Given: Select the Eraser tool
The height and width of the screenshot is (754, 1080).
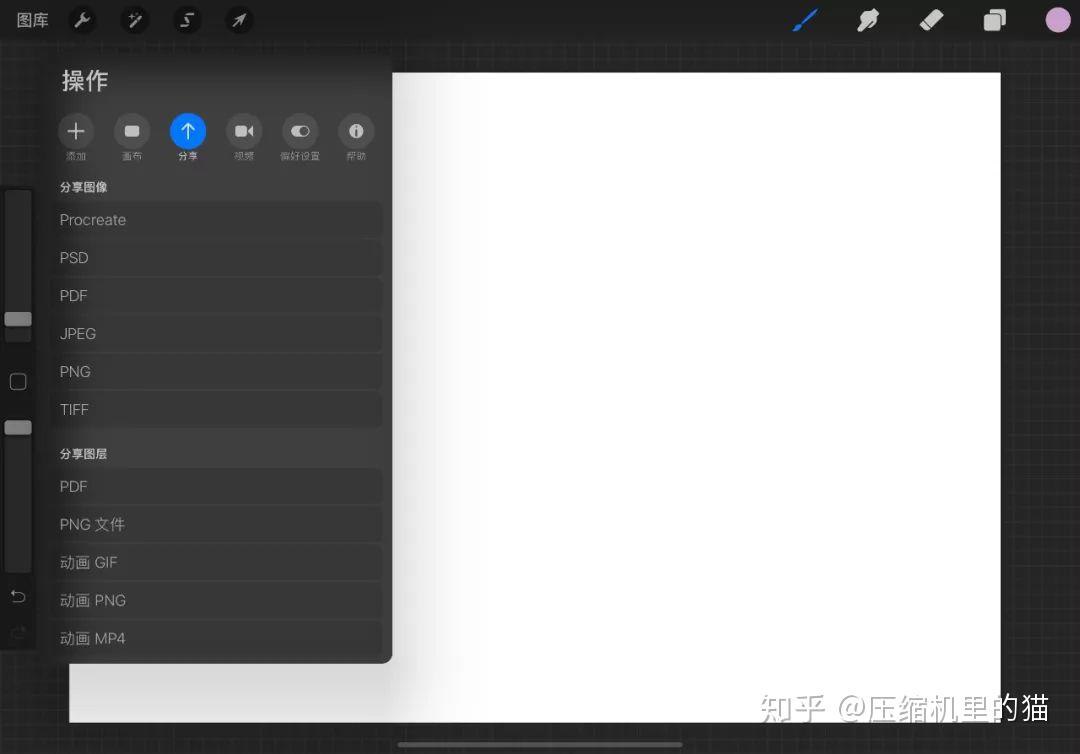Looking at the screenshot, I should coord(931,20).
